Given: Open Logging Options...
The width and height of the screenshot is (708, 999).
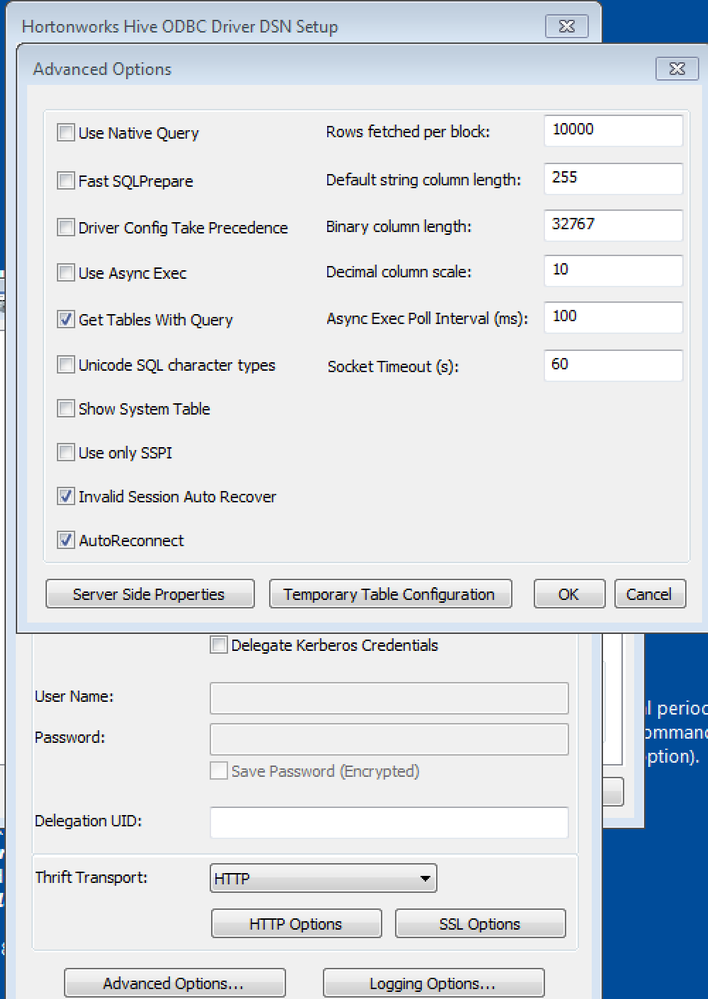Looking at the screenshot, I should [433, 983].
